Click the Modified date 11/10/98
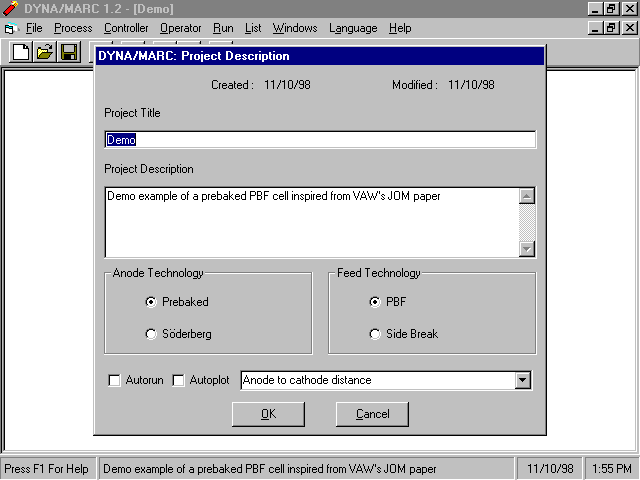The image size is (640, 480). [471, 85]
